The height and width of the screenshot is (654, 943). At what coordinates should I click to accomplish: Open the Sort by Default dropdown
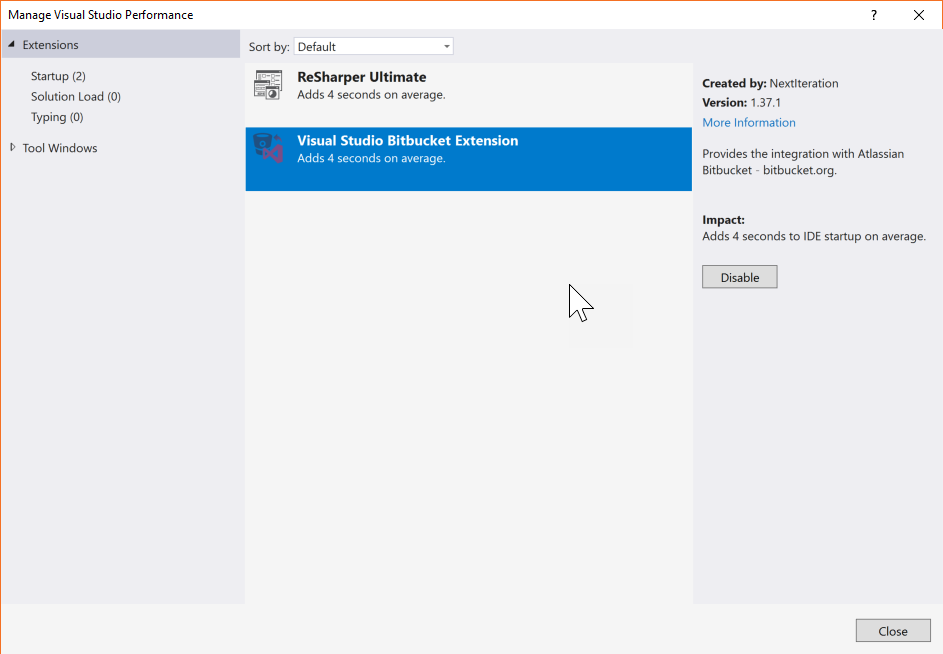click(373, 46)
